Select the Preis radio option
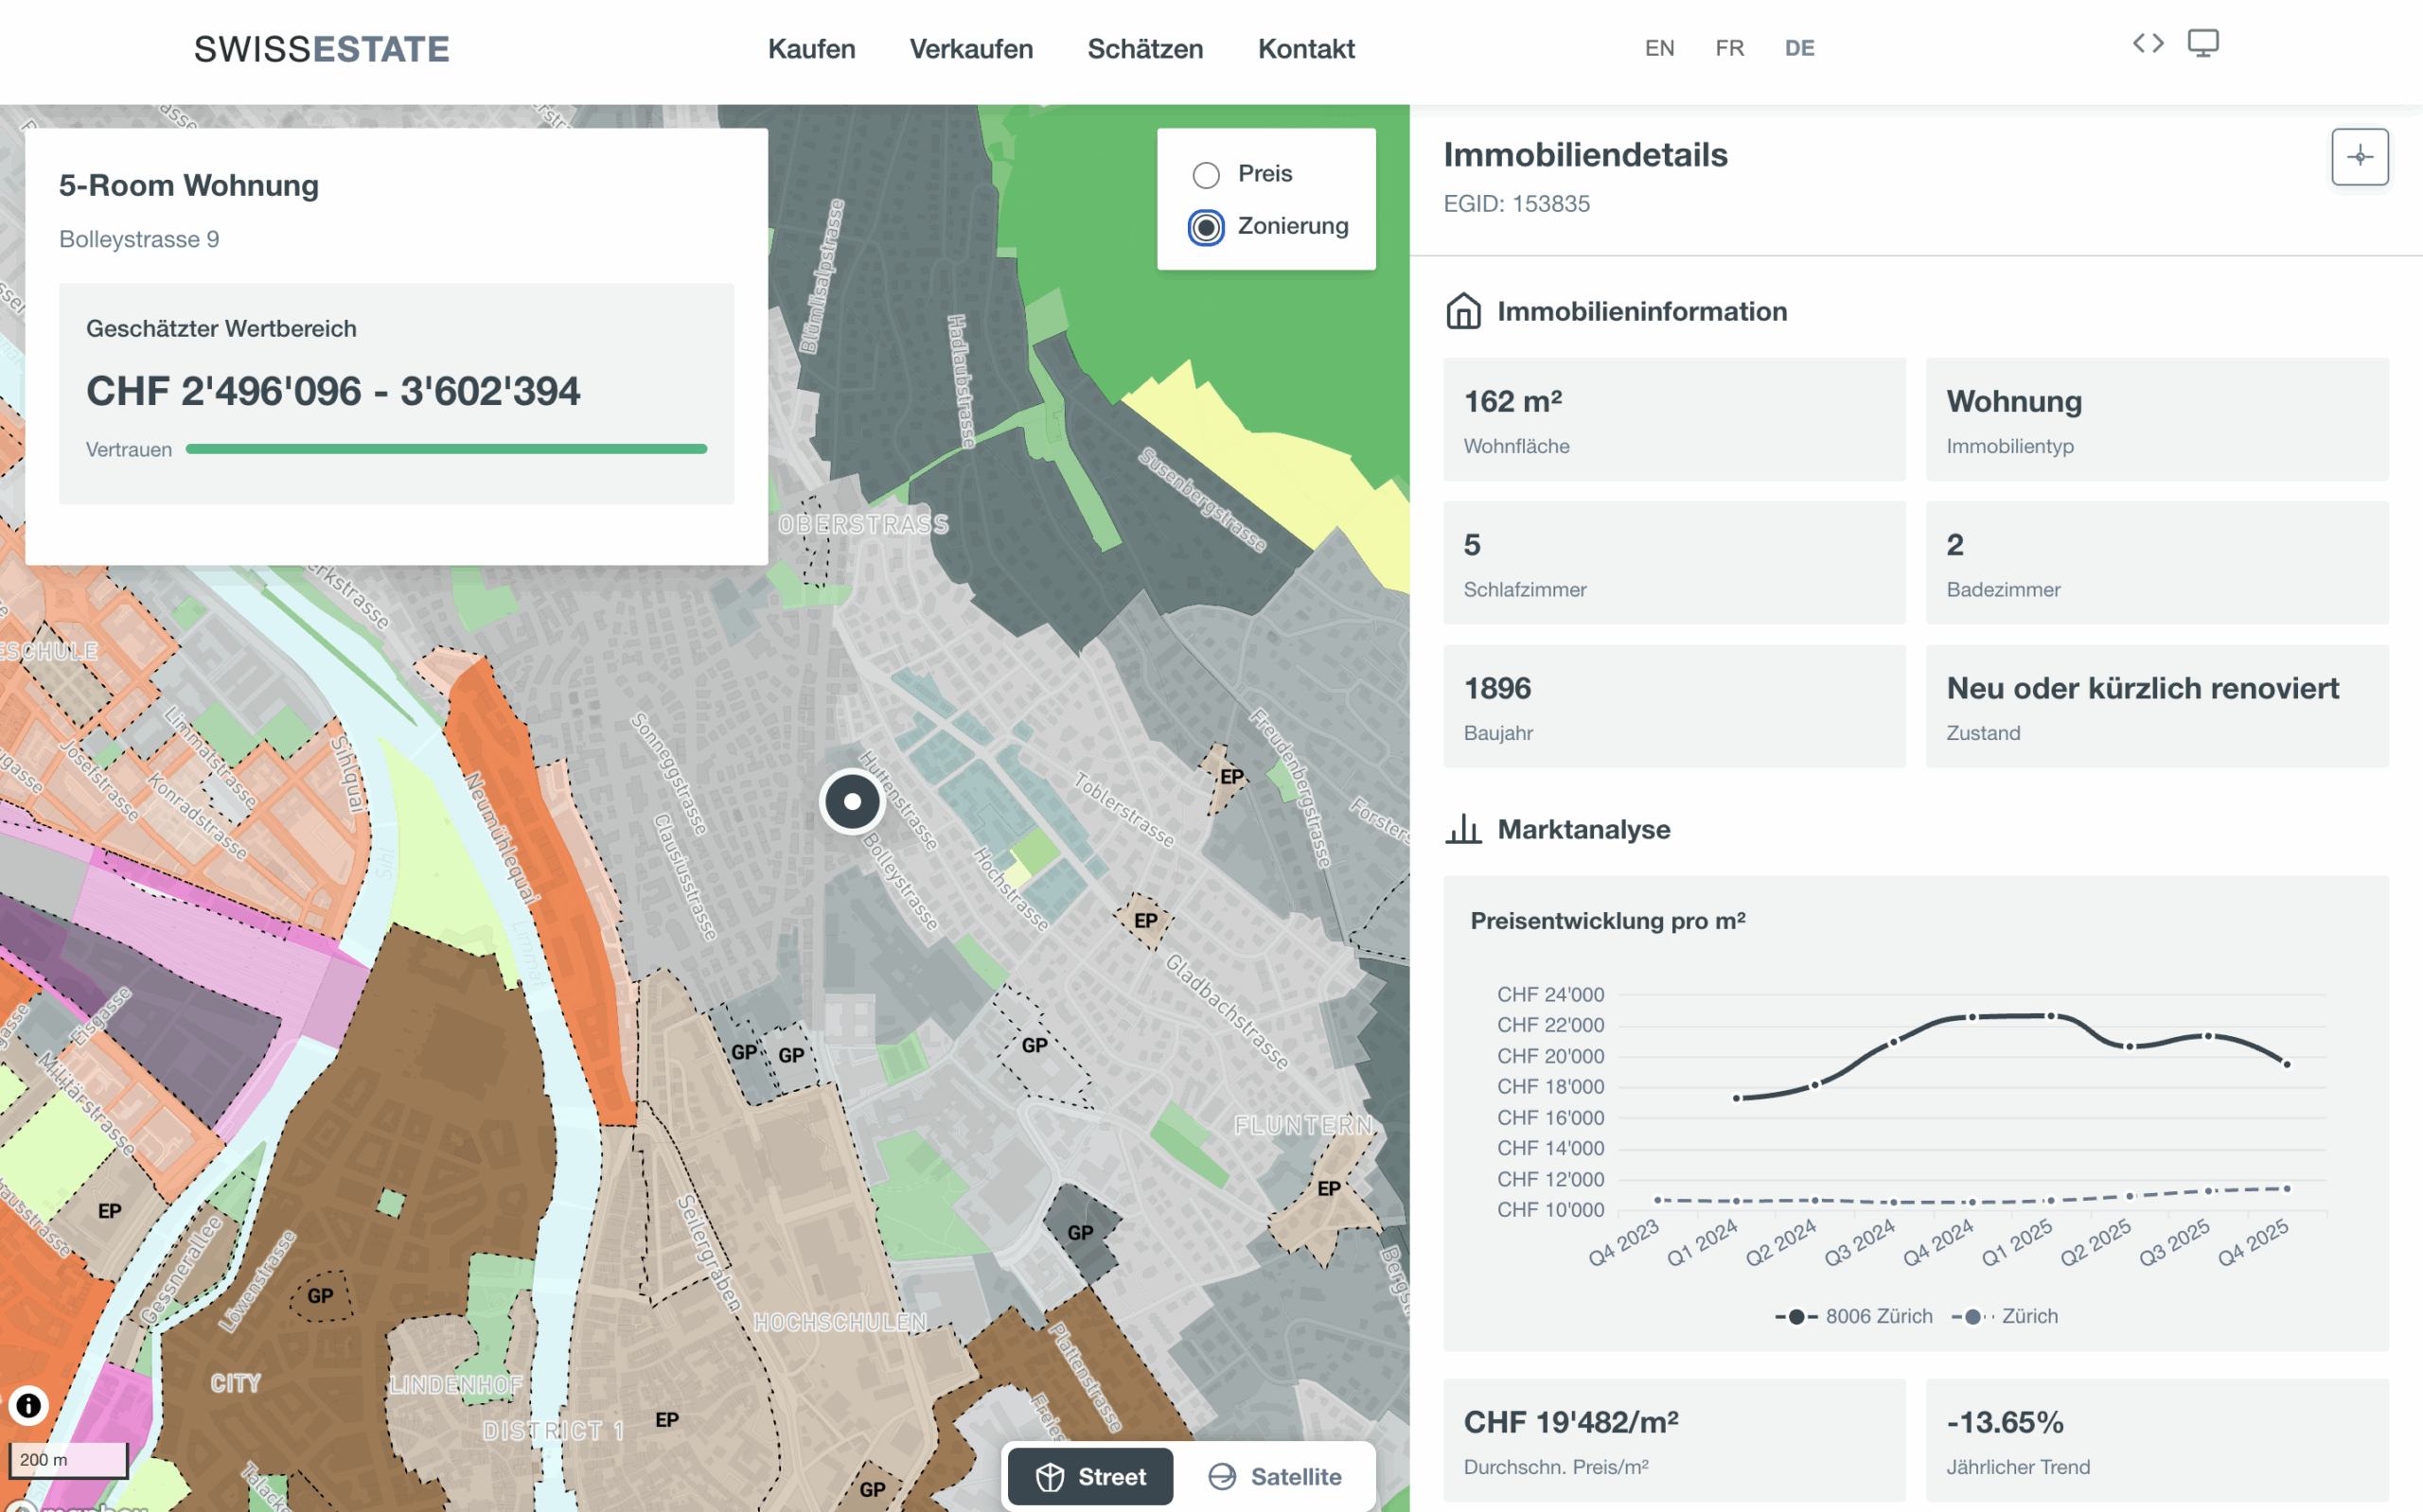This screenshot has width=2423, height=1512. pyautogui.click(x=1206, y=175)
